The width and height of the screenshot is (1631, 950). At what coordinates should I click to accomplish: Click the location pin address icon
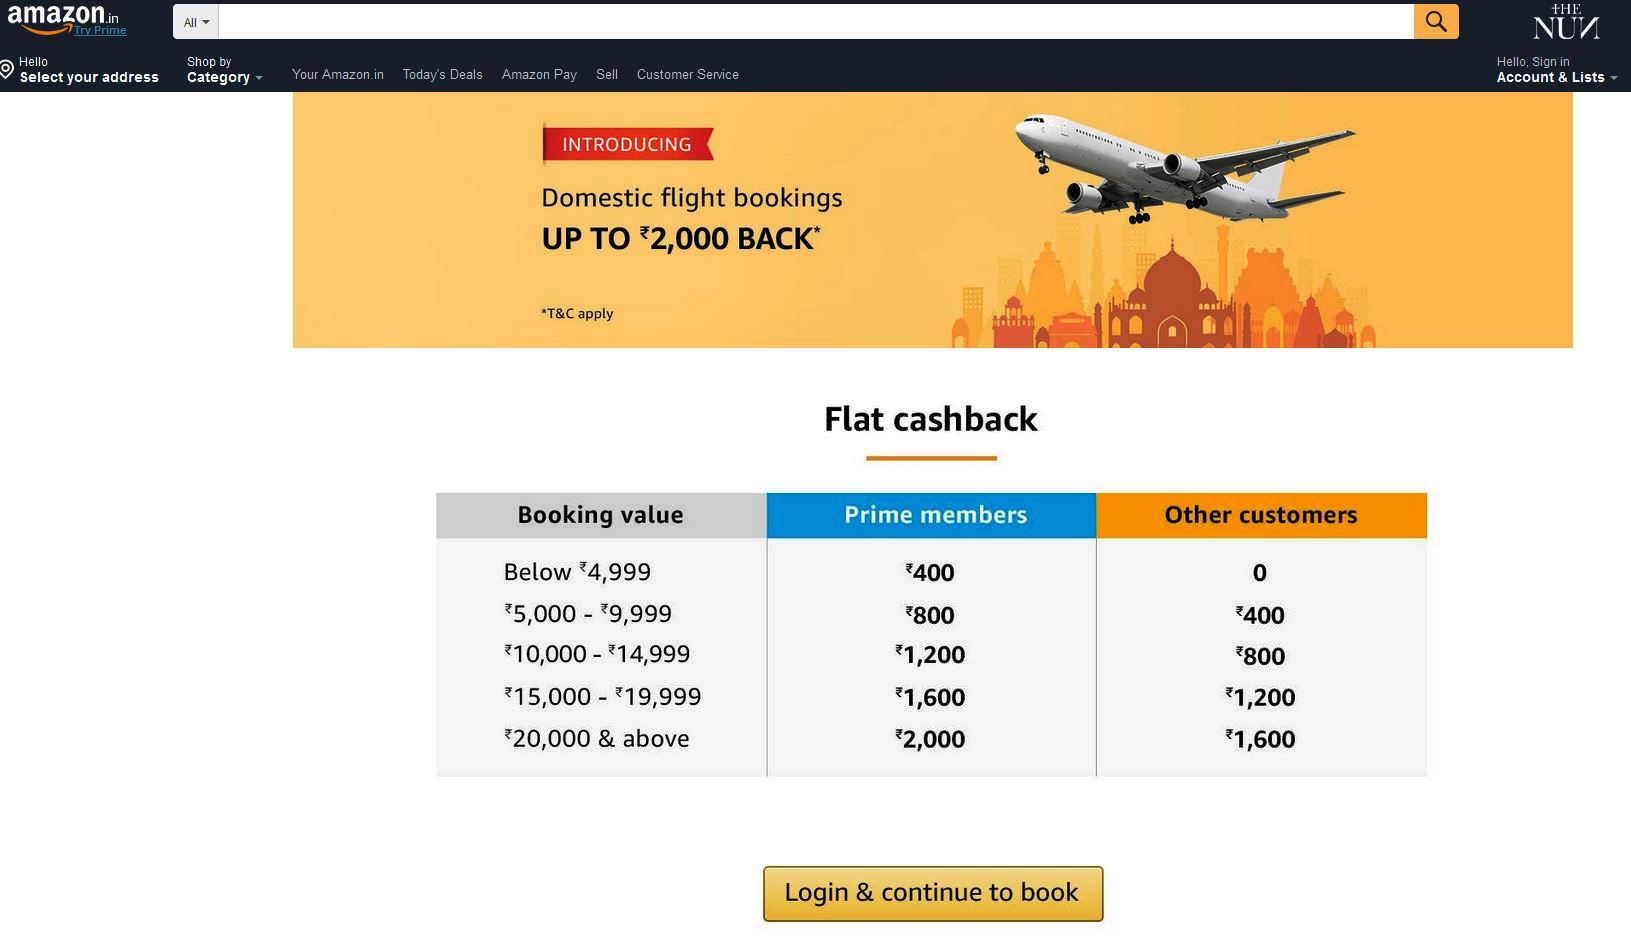click(7, 69)
